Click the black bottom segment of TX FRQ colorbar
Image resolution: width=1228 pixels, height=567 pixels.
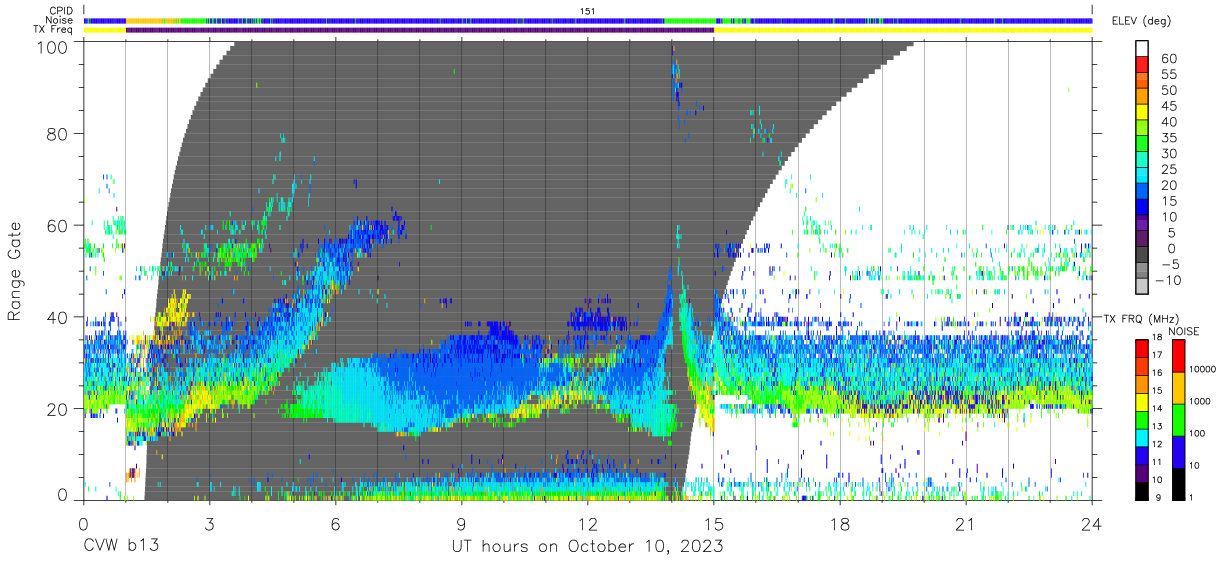[x=1142, y=490]
